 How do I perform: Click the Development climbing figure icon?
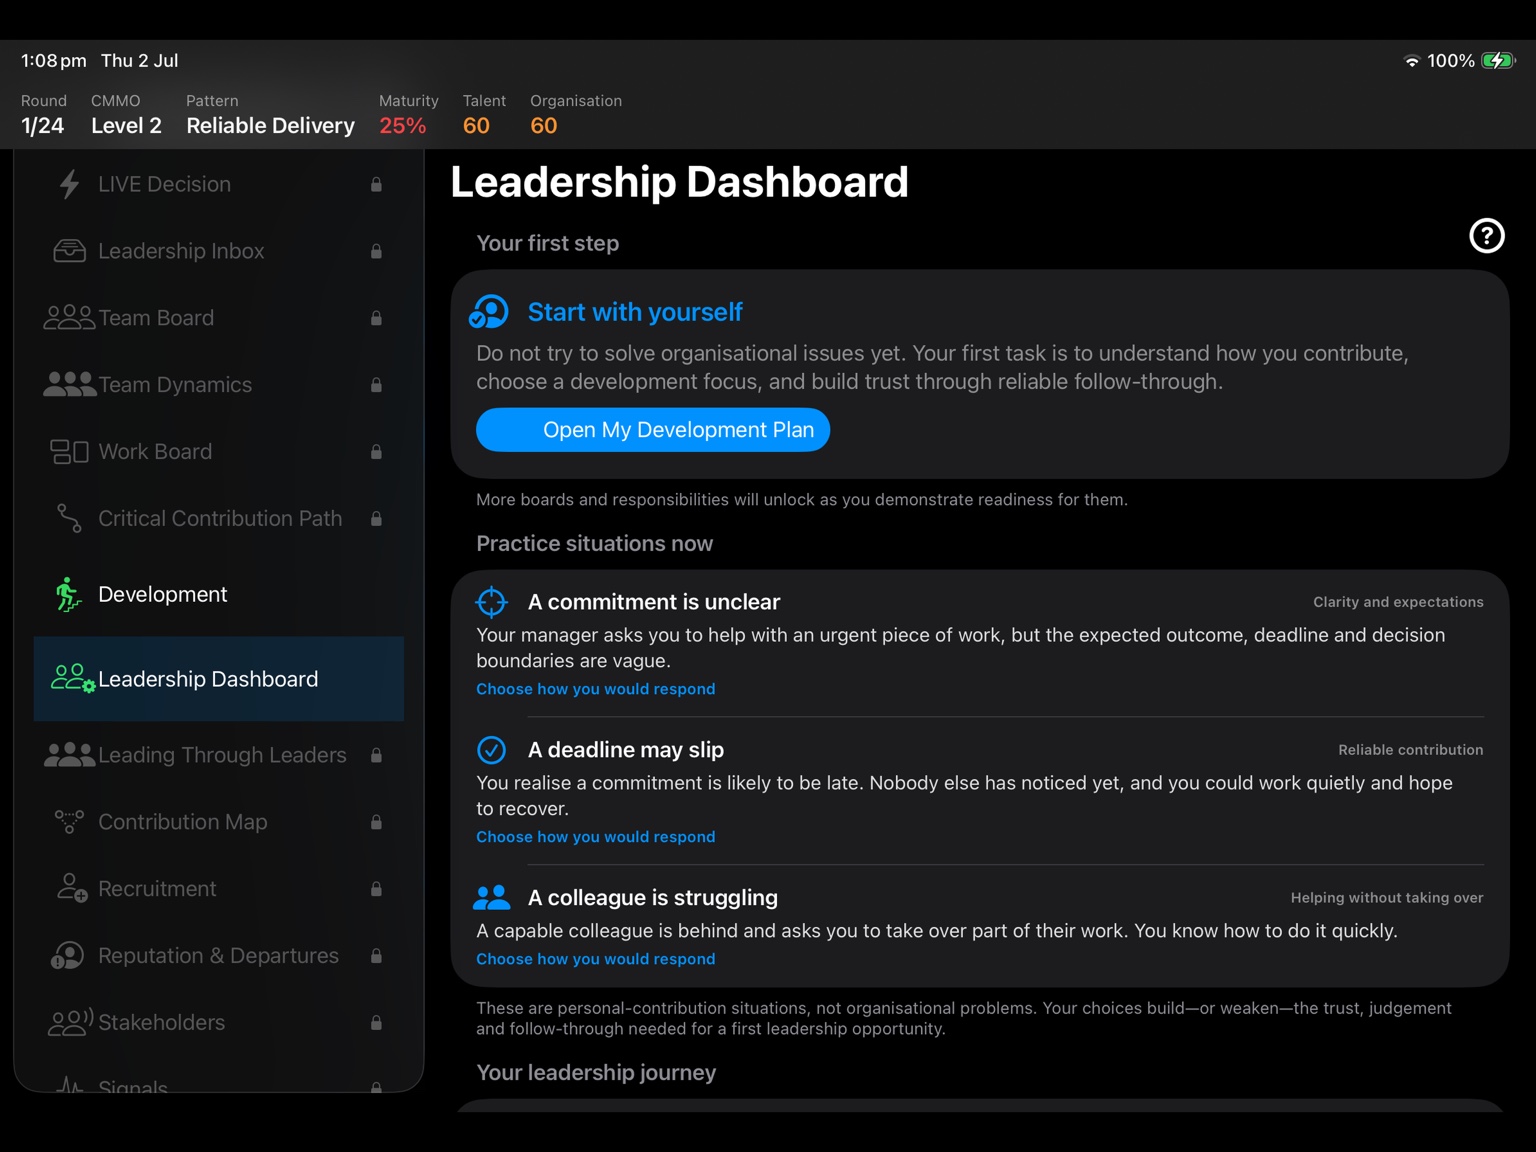[67, 594]
